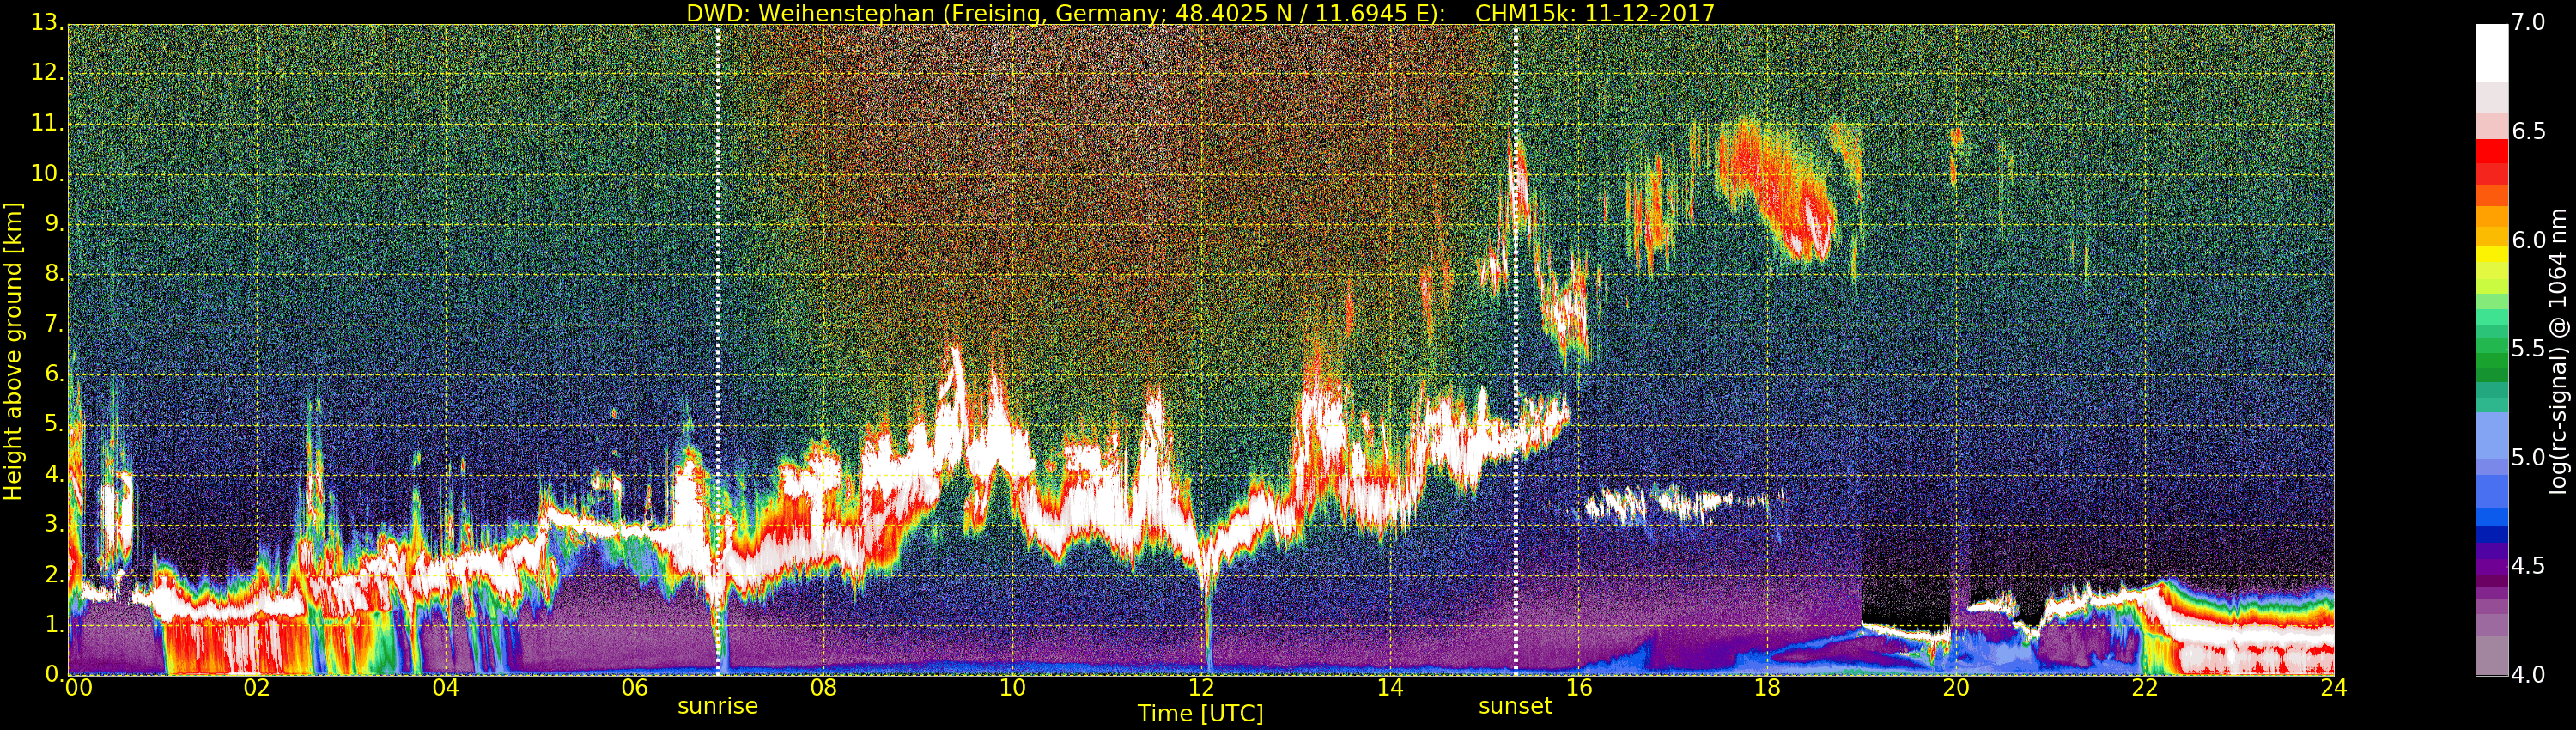Image resolution: width=2576 pixels, height=730 pixels.
Task: Click the height-axis tick label '5.'
Action: (x=54, y=424)
